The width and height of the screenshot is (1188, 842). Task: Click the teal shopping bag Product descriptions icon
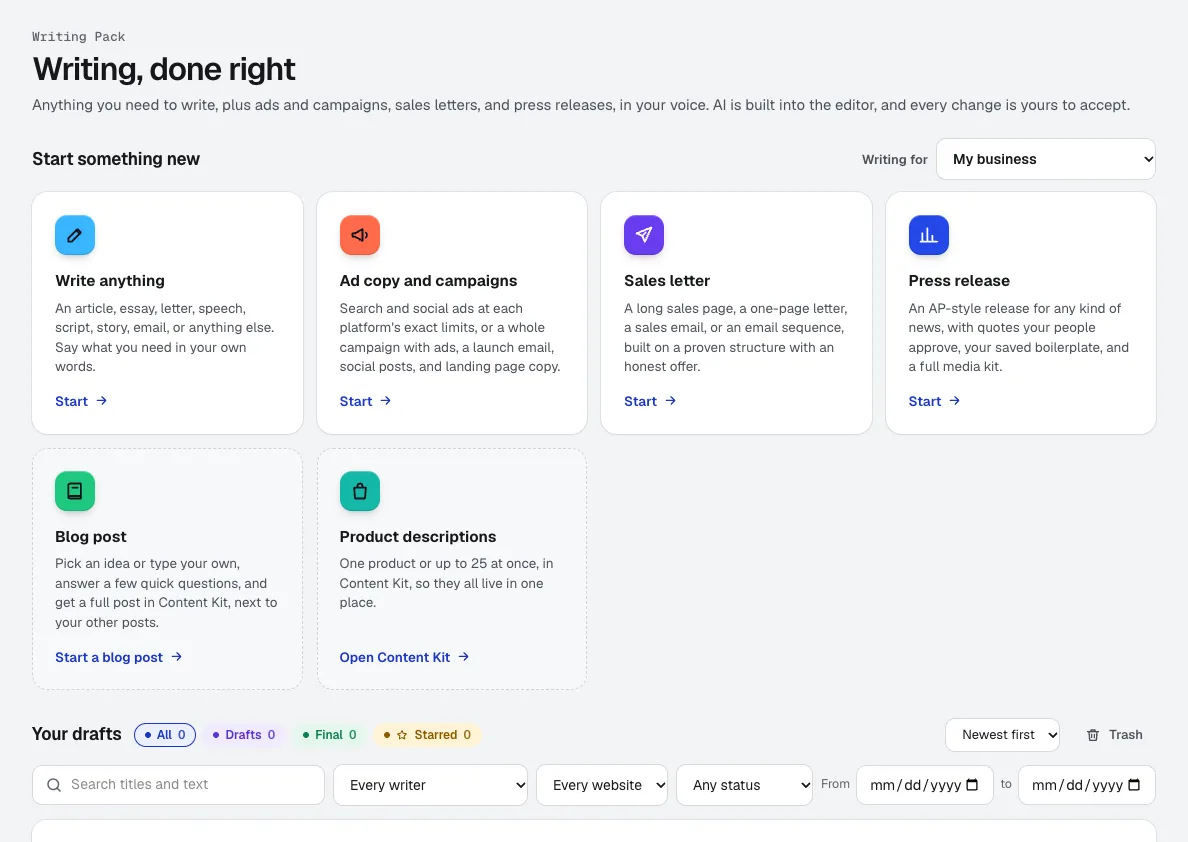[360, 491]
